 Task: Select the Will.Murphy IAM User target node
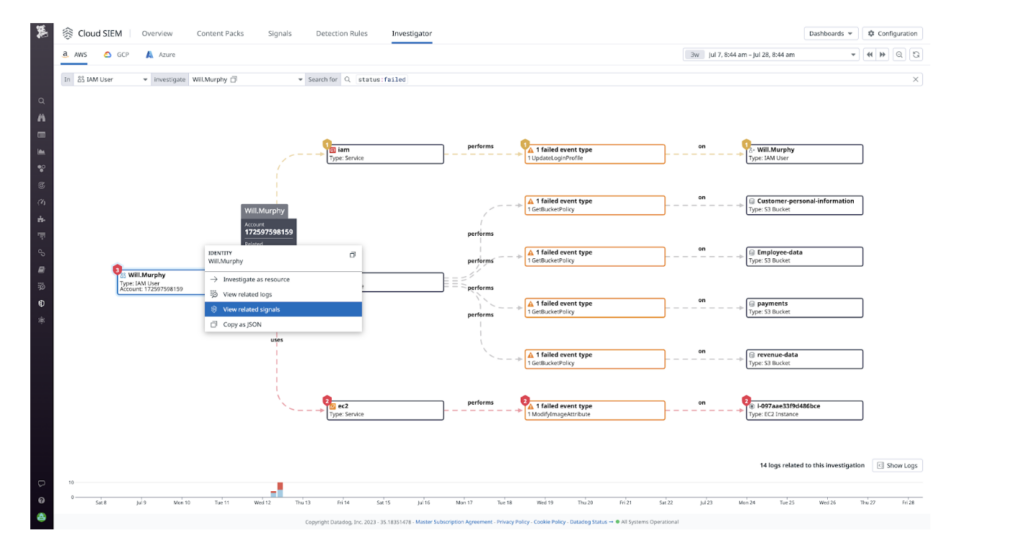(x=805, y=154)
